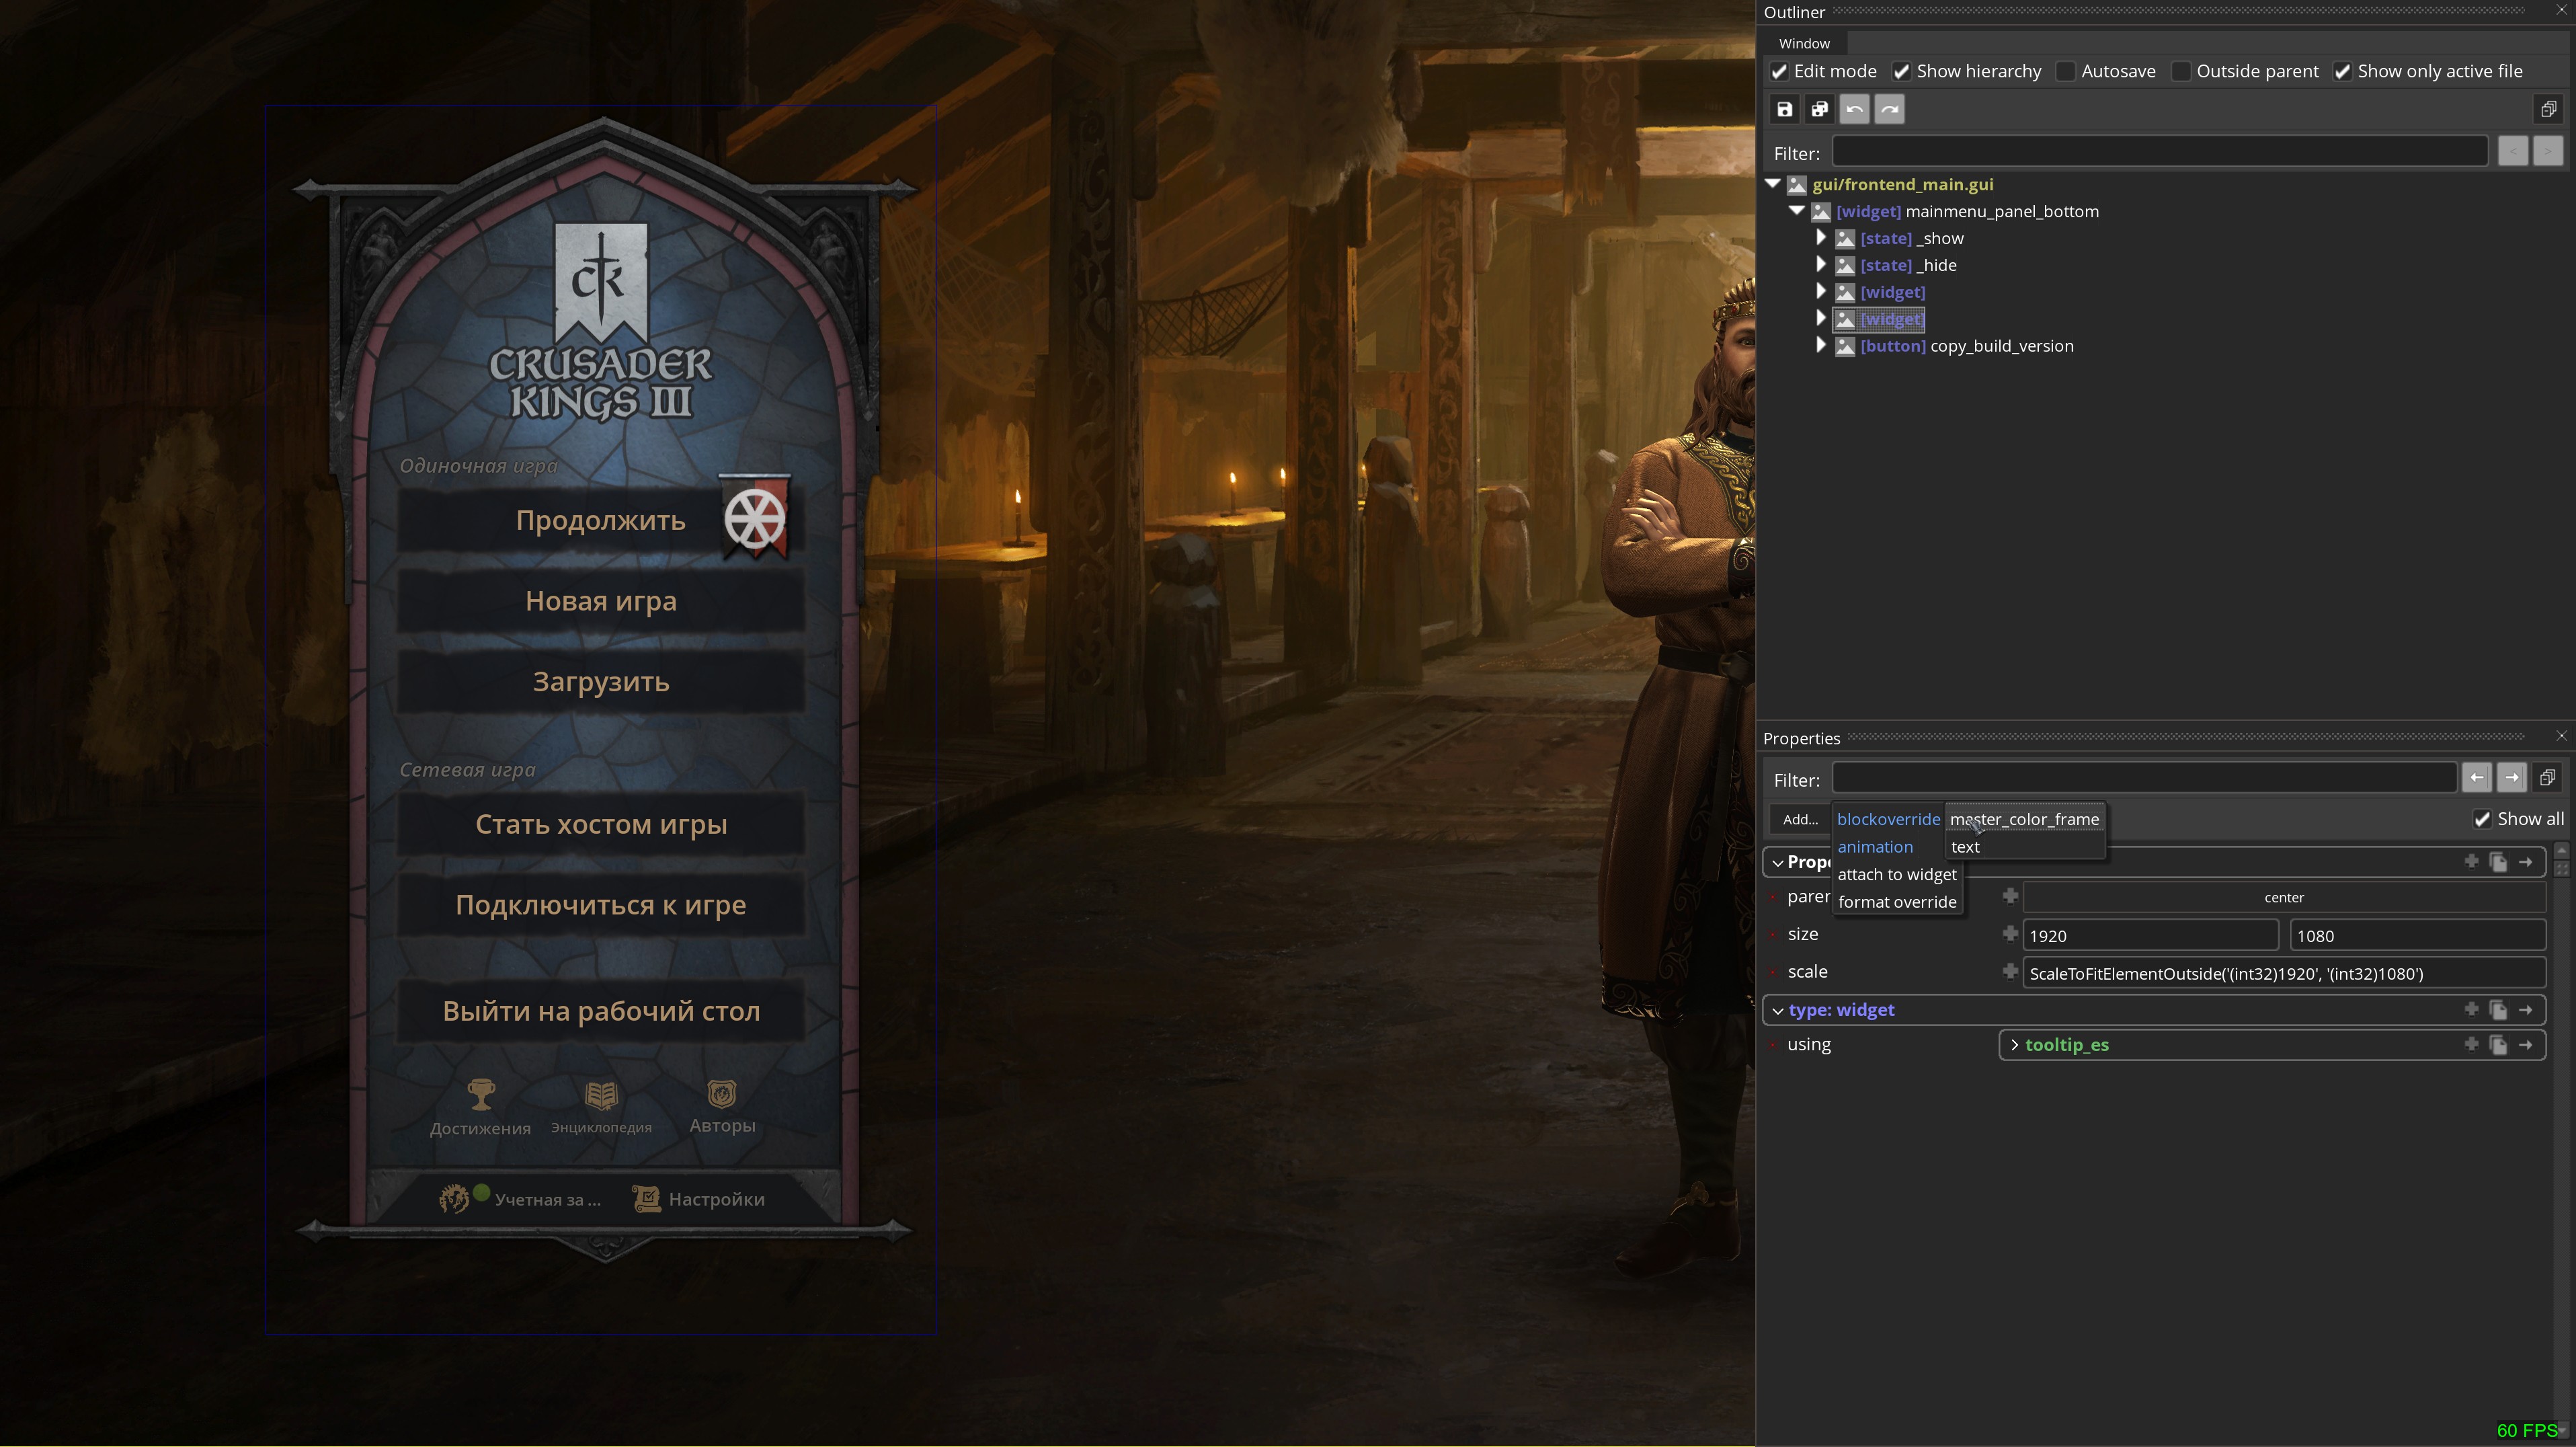Click copy icon on tooltip_es row

point(2498,1044)
